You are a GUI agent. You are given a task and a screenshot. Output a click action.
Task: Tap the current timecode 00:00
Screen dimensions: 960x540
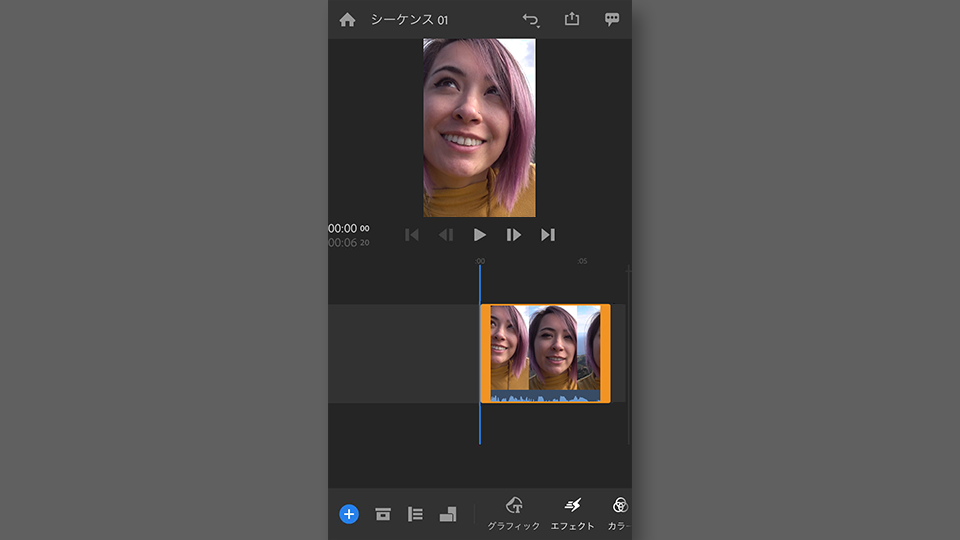click(x=349, y=228)
